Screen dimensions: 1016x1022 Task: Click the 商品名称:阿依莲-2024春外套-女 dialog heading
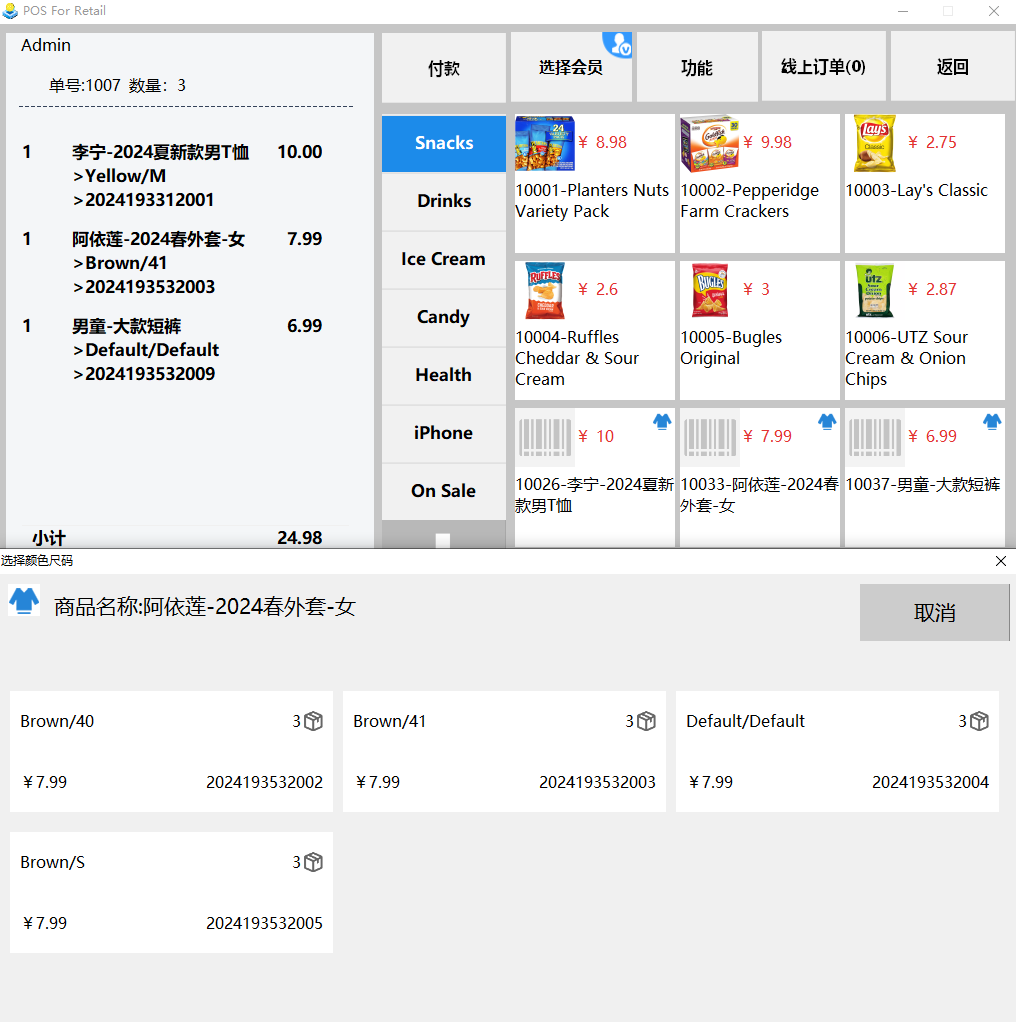click(205, 607)
